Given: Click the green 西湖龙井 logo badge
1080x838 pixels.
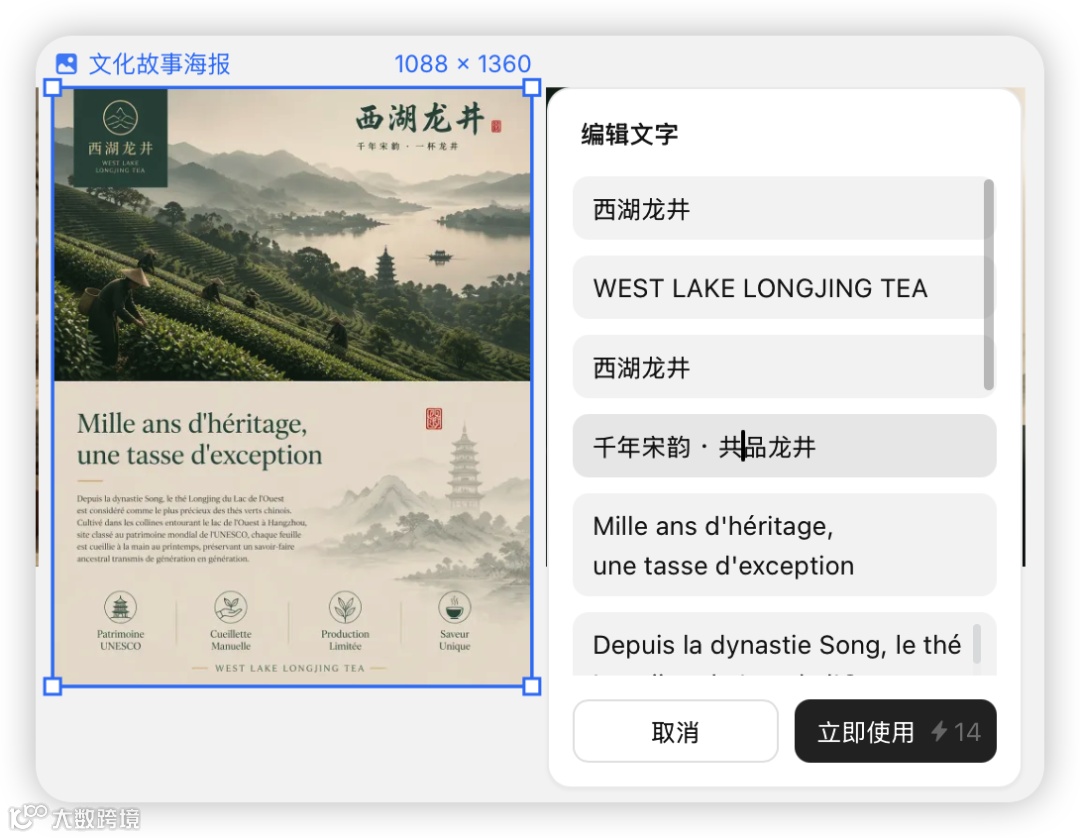Looking at the screenshot, I should point(121,138).
